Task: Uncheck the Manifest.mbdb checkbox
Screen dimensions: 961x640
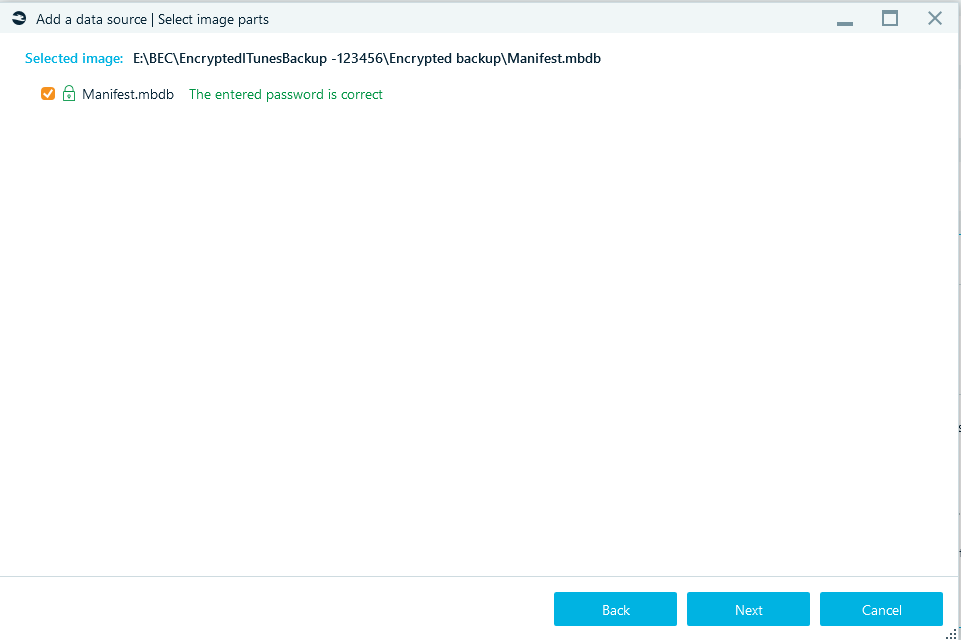Action: (48, 94)
